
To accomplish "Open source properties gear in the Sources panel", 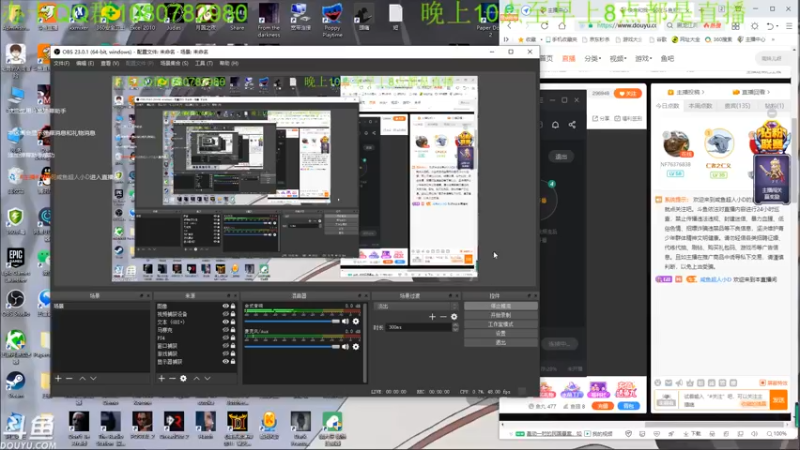I will coord(183,379).
